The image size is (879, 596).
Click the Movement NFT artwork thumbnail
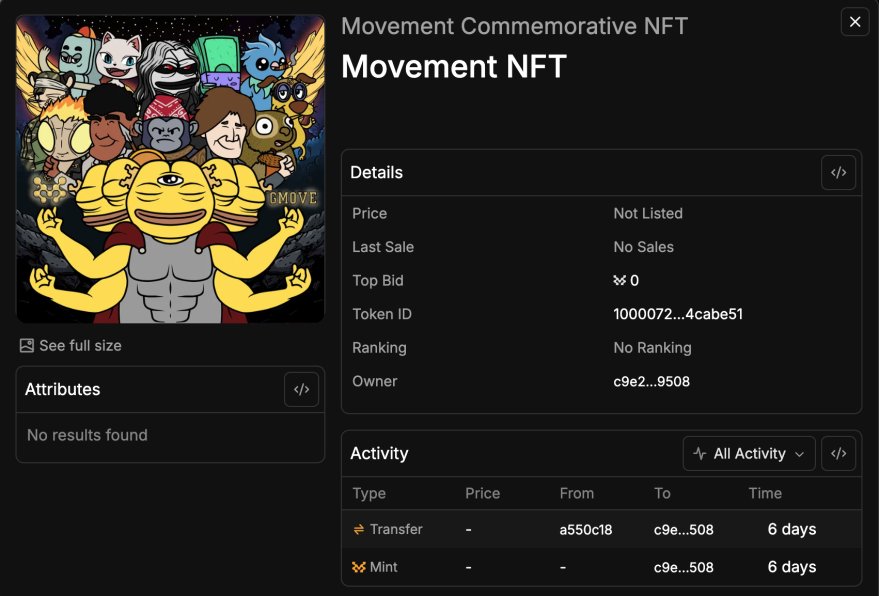point(170,169)
